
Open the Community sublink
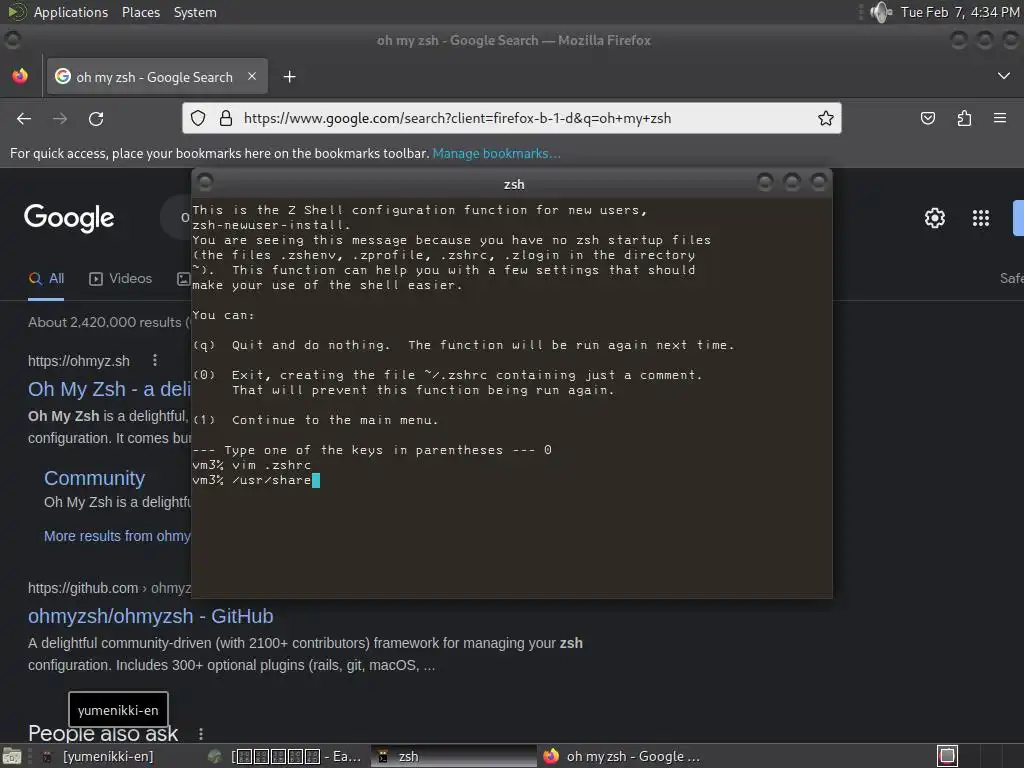[x=95, y=478]
